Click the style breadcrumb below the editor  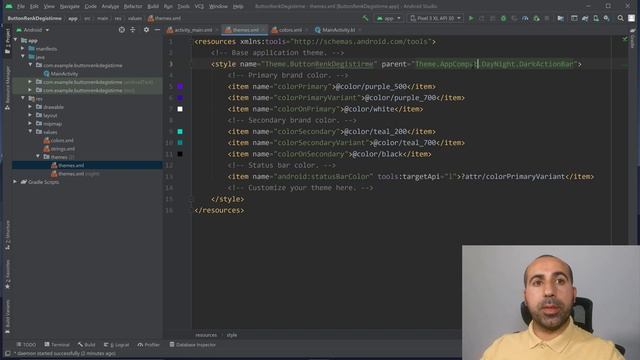[232, 335]
